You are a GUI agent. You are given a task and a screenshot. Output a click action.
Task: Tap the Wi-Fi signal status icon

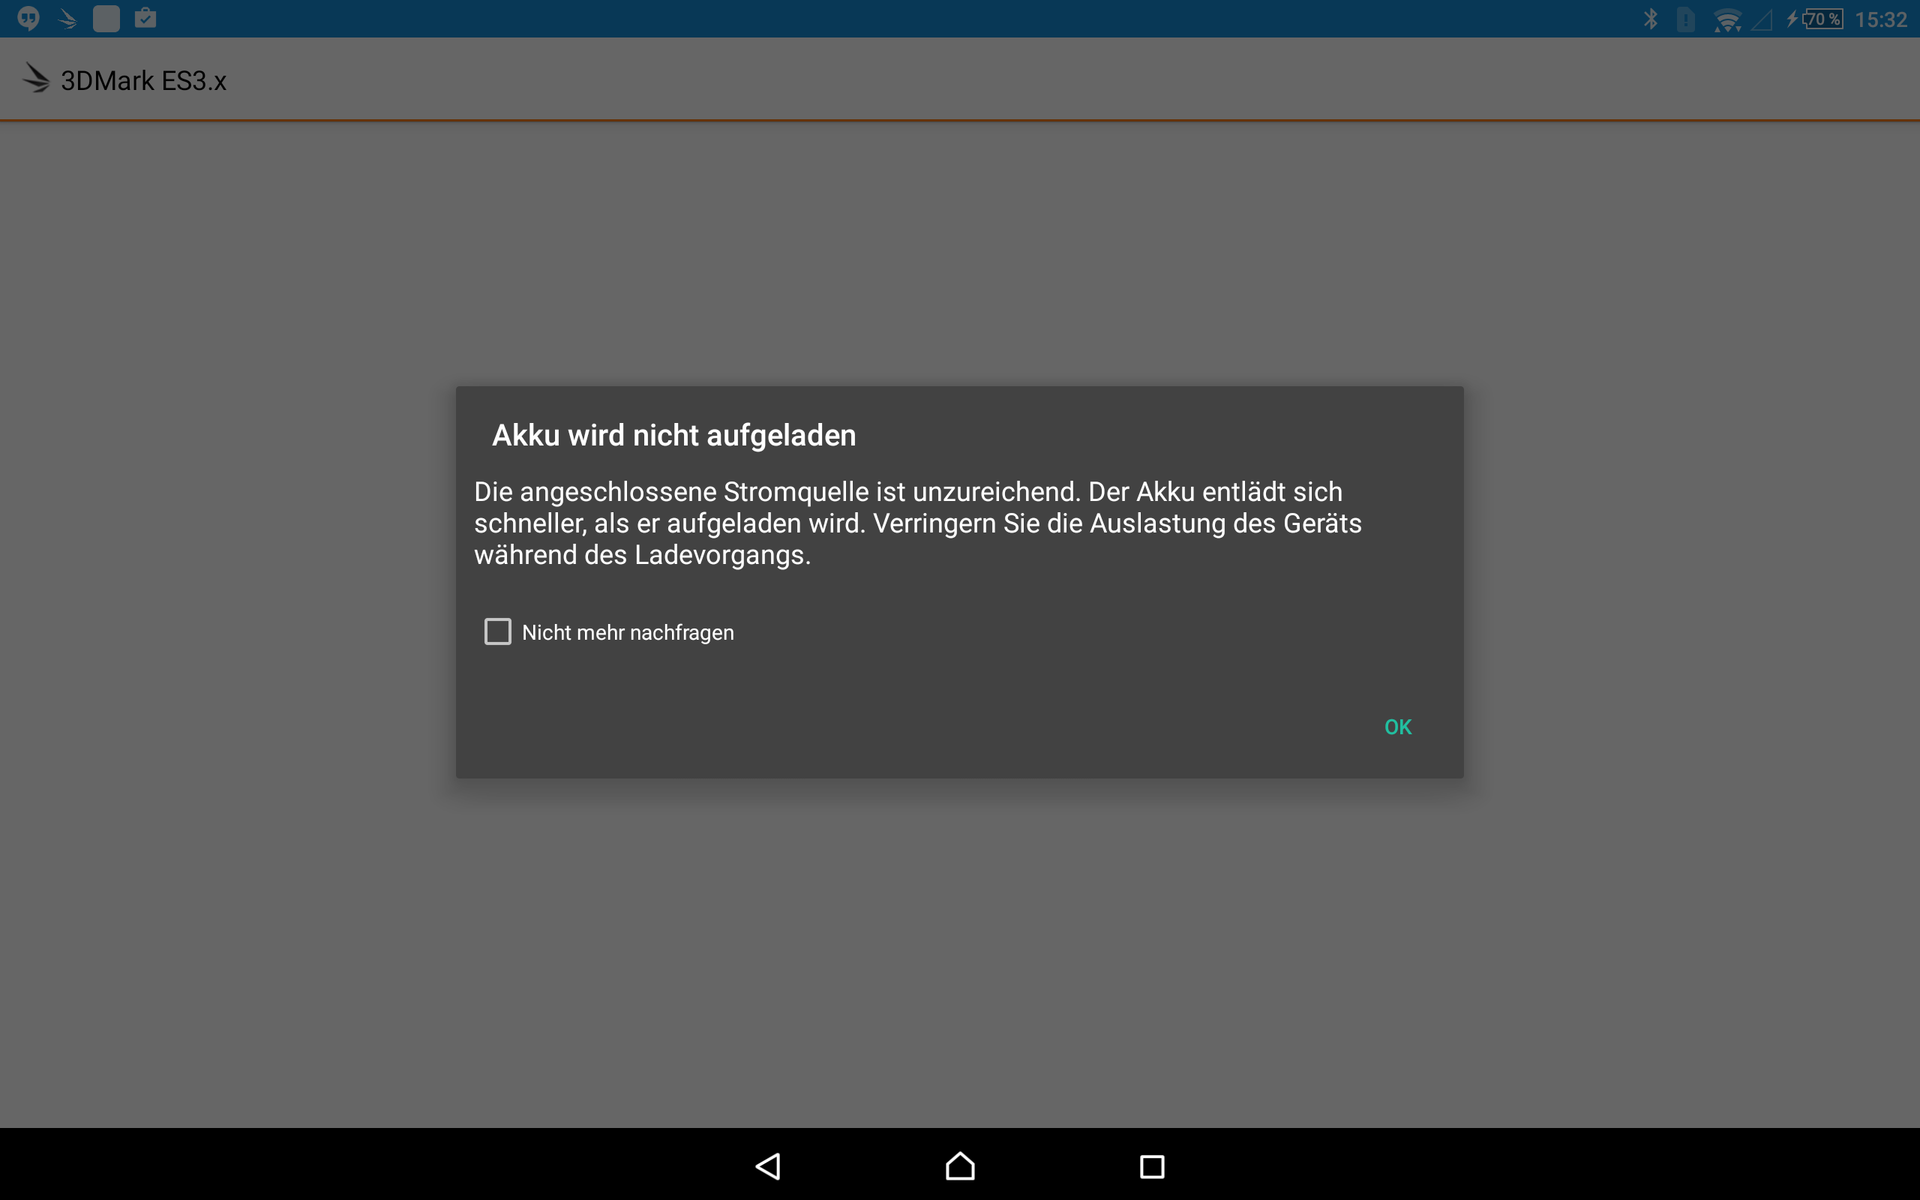coord(1727,20)
